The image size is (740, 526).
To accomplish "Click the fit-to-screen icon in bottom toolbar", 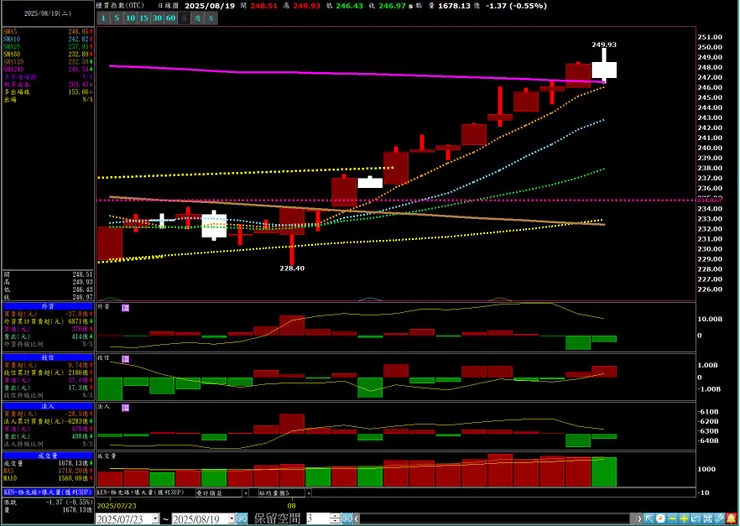I will point(707,519).
